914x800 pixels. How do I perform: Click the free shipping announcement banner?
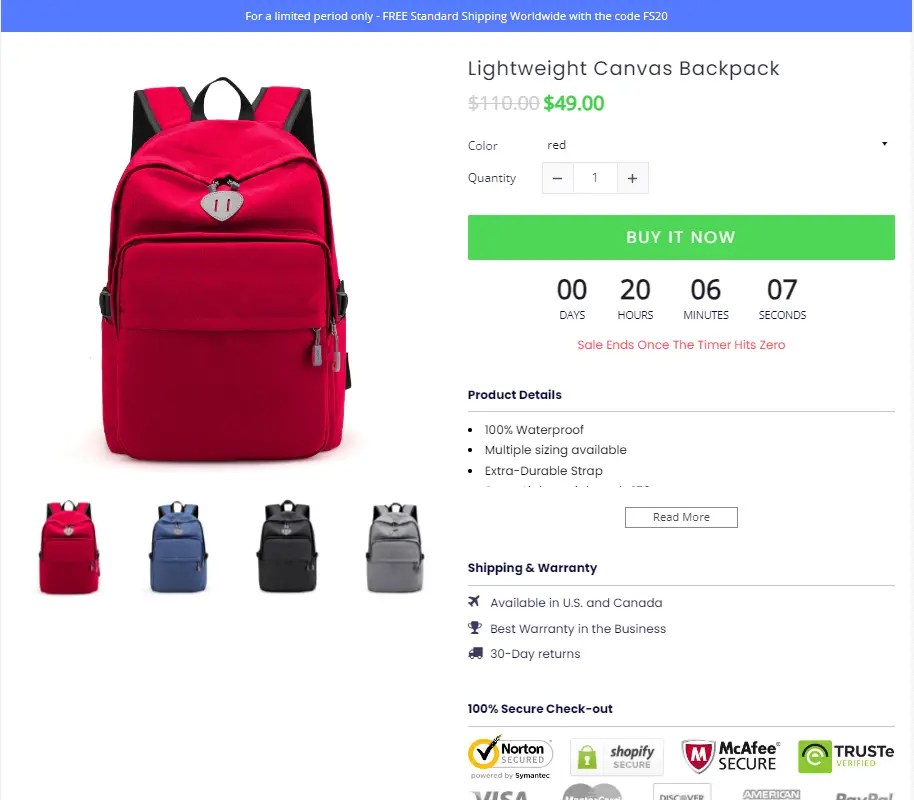(457, 16)
